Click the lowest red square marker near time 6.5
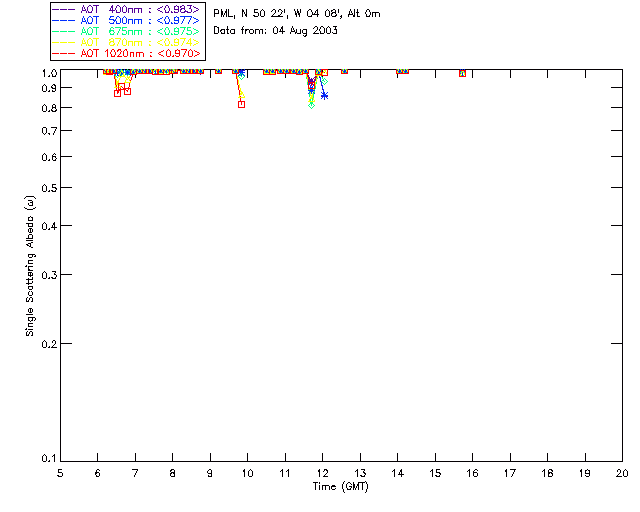This screenshot has height=512, width=640. click(118, 93)
